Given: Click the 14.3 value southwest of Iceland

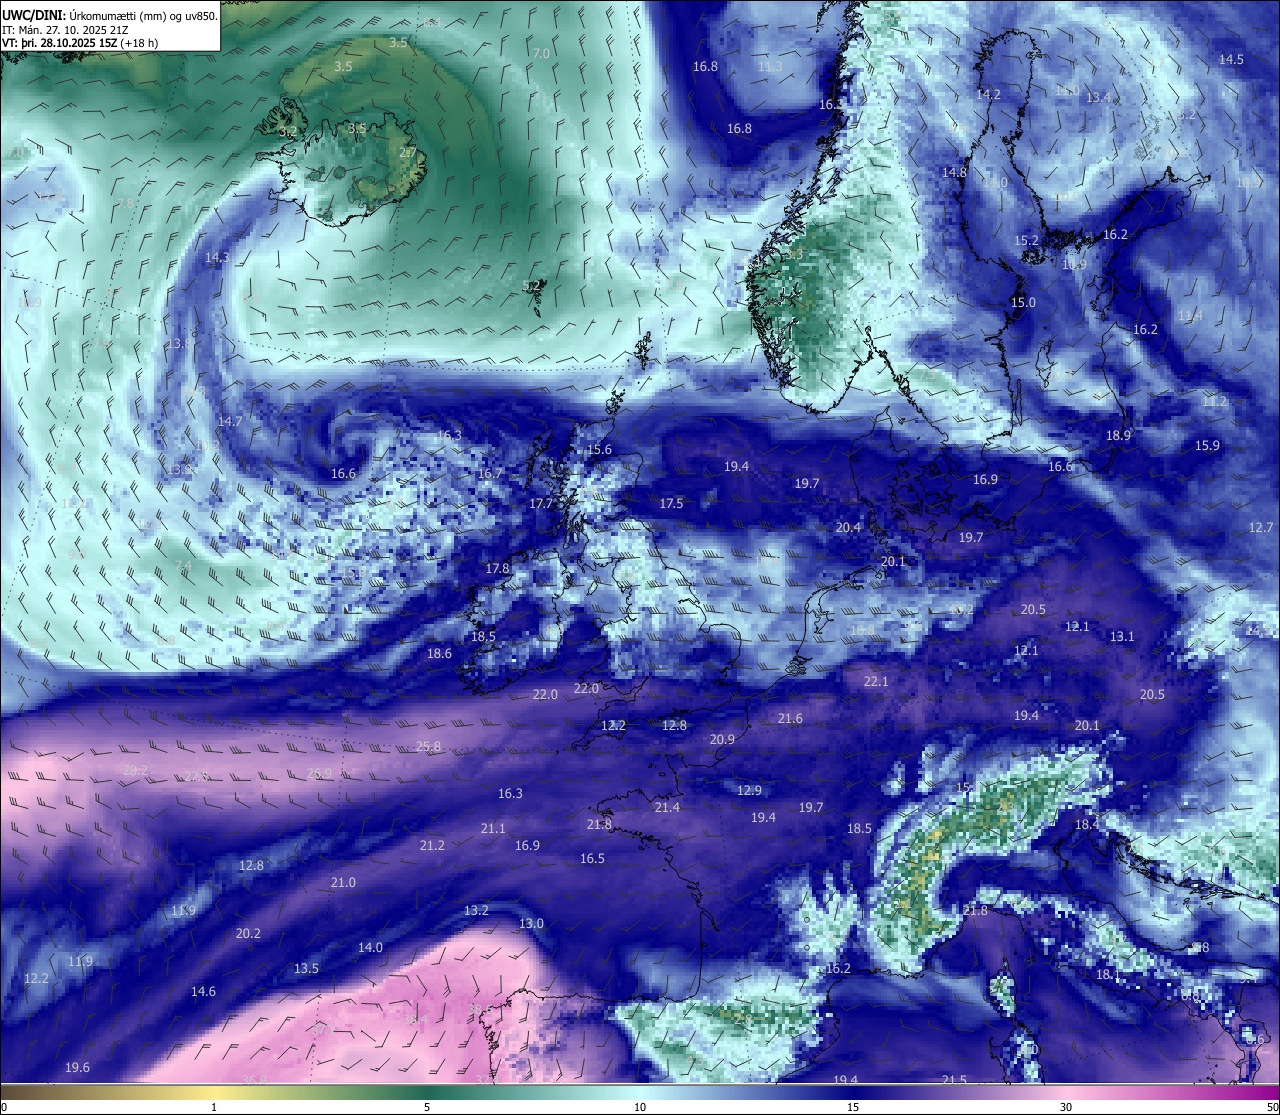Looking at the screenshot, I should pos(217,257).
